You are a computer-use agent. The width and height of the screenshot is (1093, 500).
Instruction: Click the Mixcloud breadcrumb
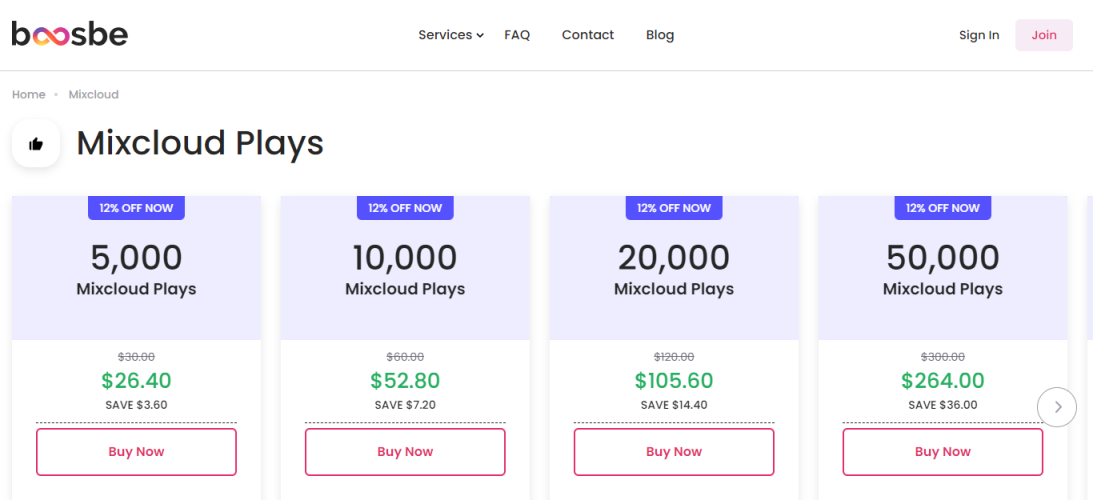[x=93, y=95]
